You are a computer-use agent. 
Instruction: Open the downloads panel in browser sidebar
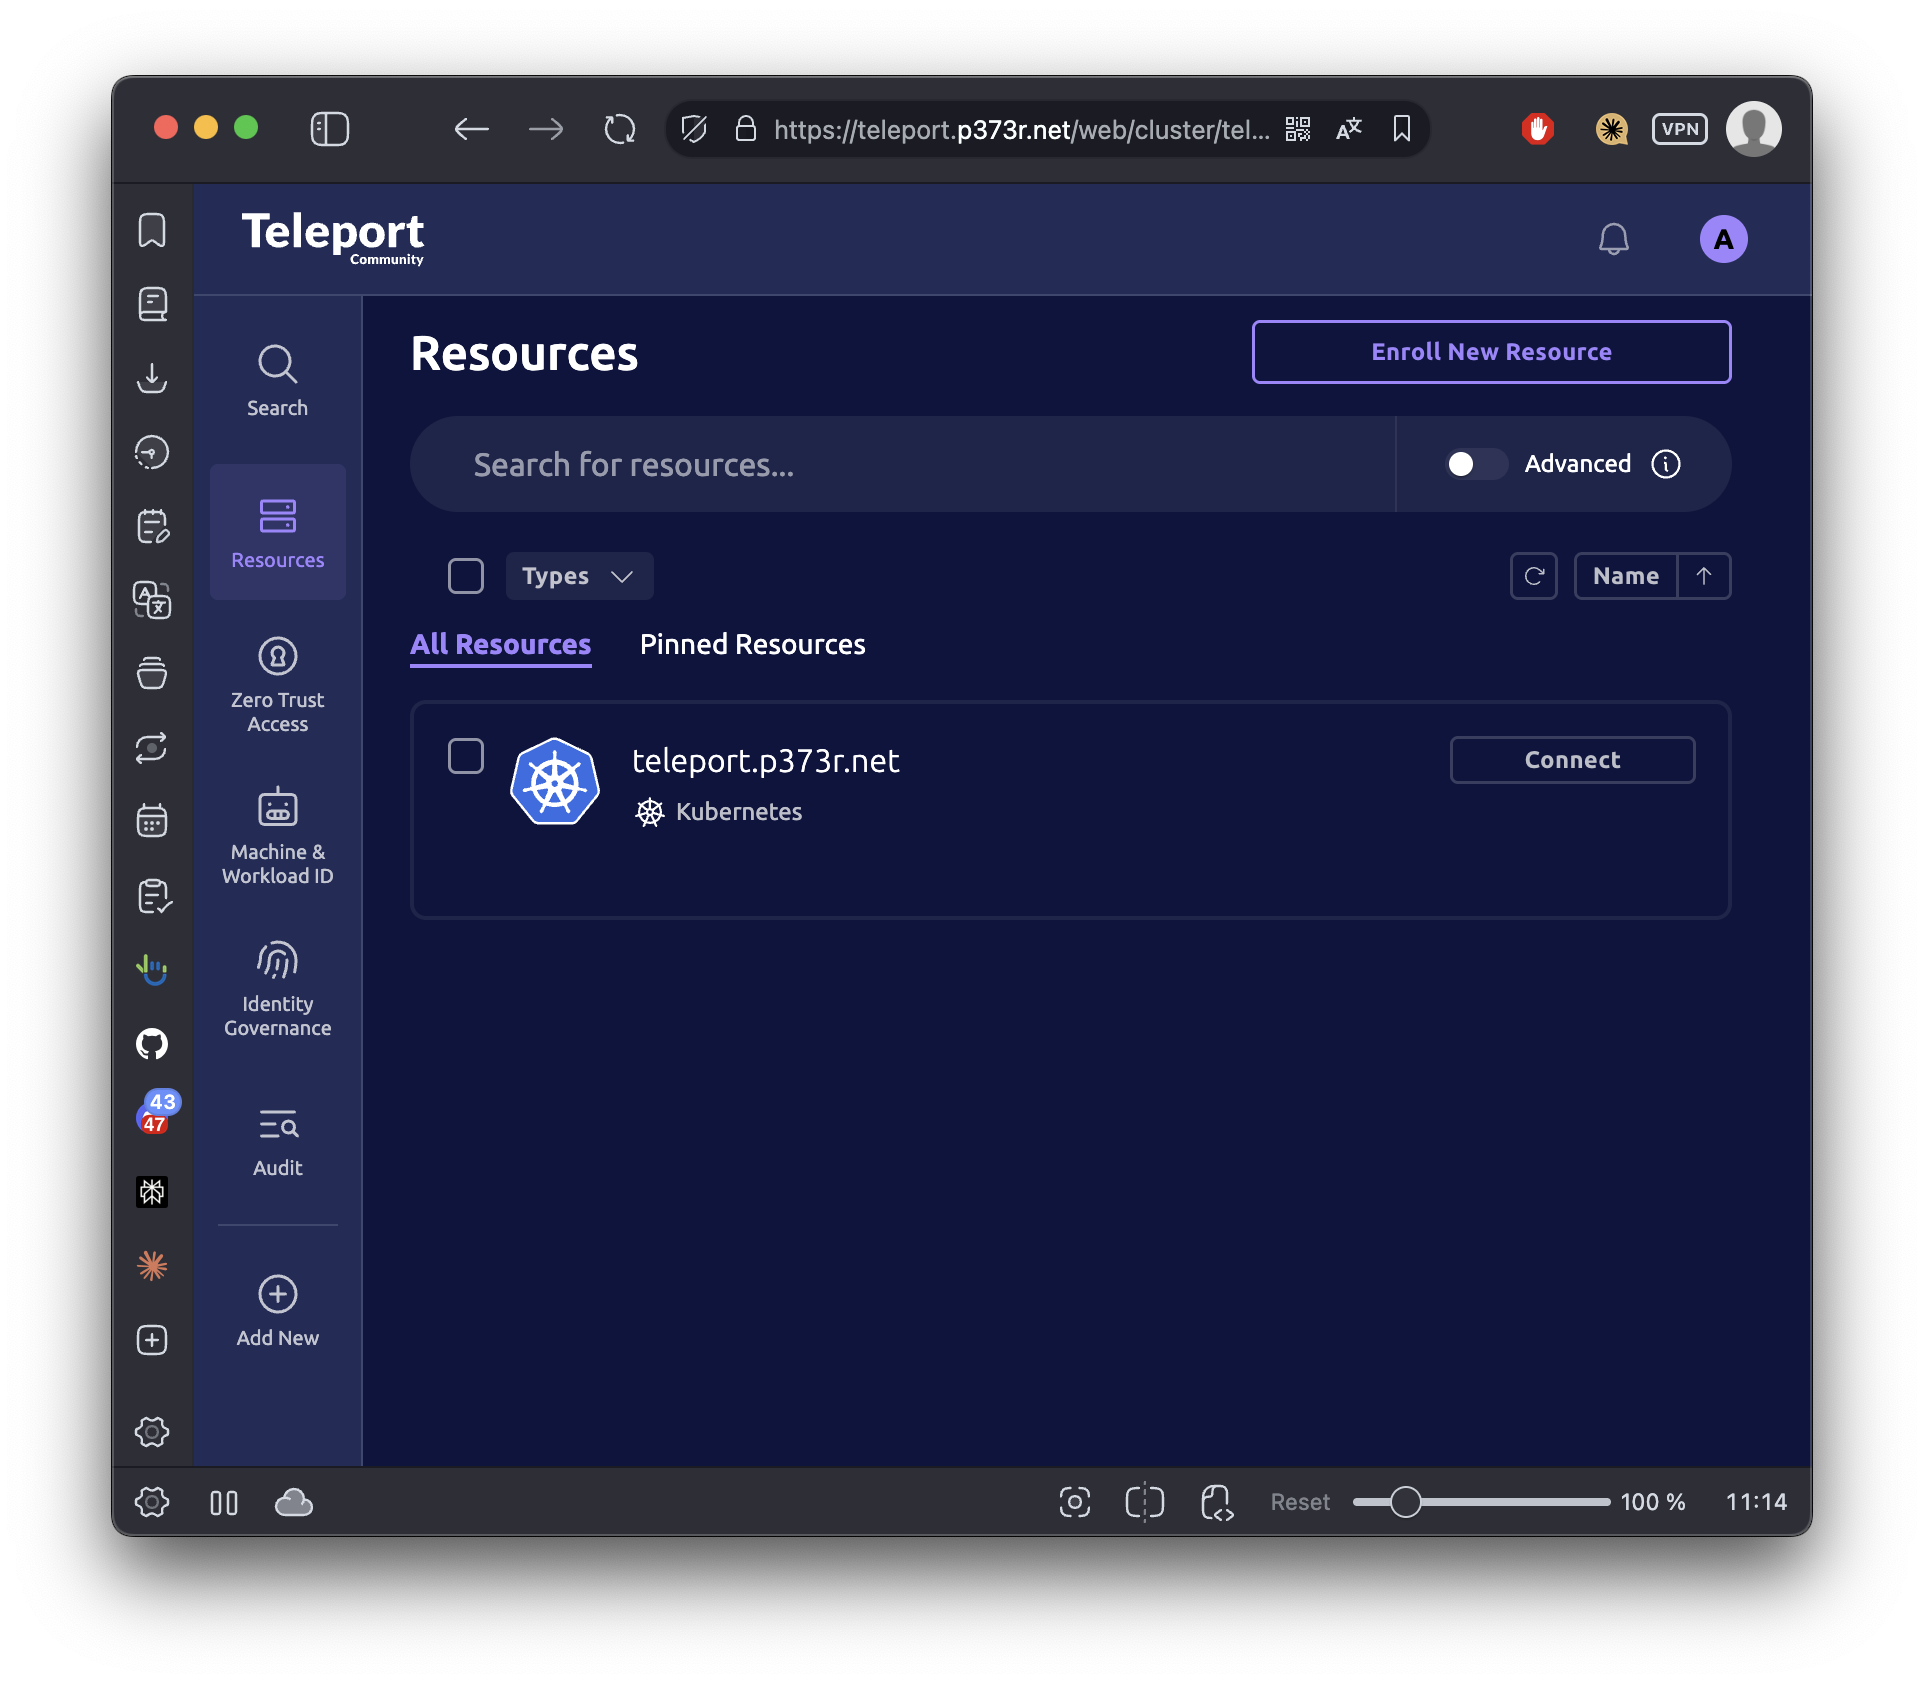[152, 378]
